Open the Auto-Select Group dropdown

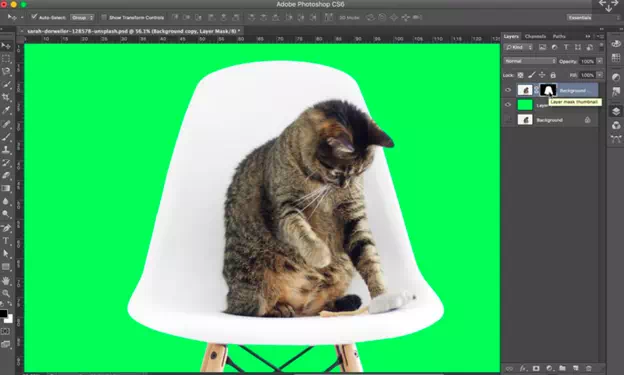coord(82,18)
